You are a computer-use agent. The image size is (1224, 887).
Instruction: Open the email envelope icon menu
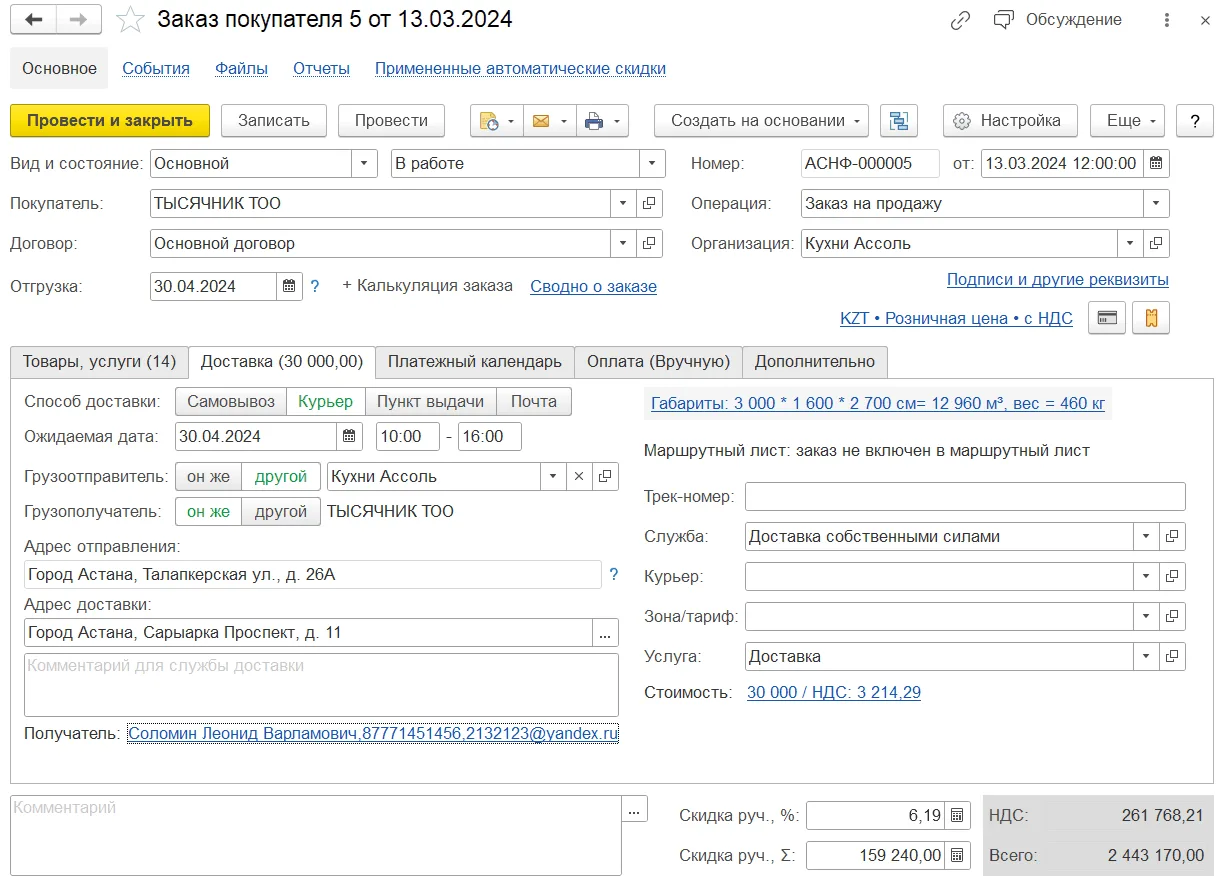[550, 121]
